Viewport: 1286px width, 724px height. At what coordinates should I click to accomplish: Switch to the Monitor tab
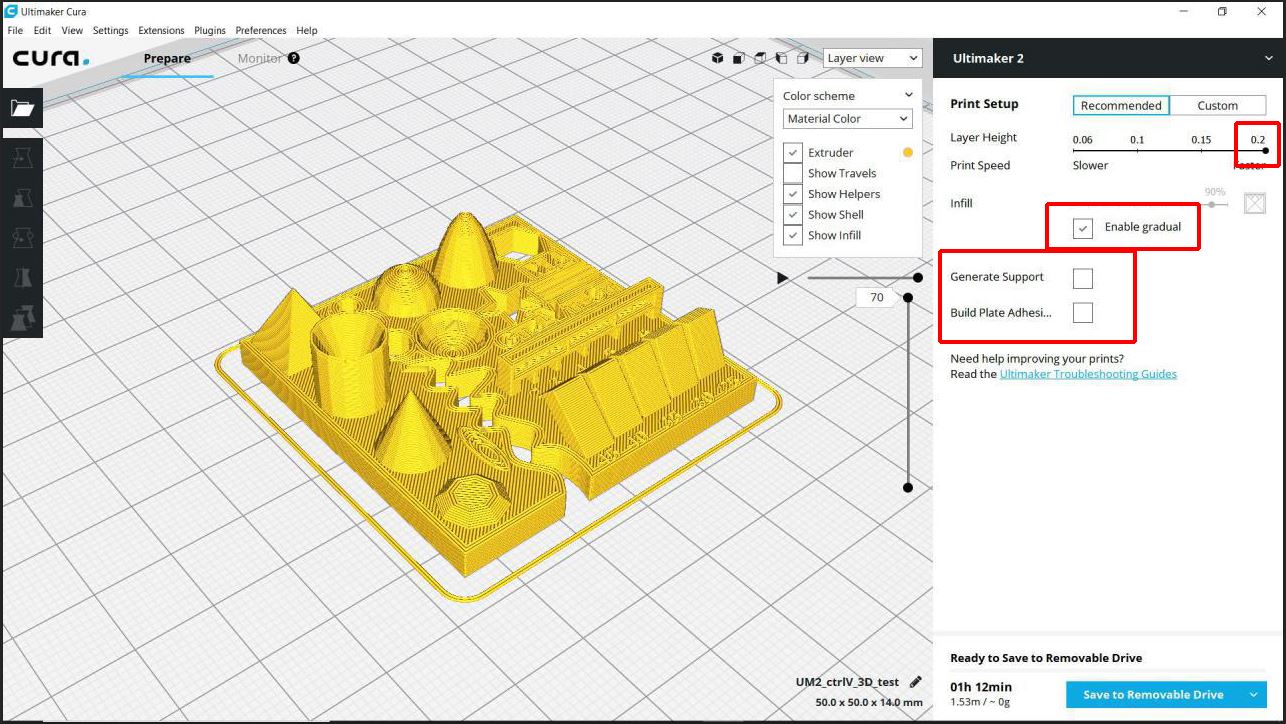point(260,59)
